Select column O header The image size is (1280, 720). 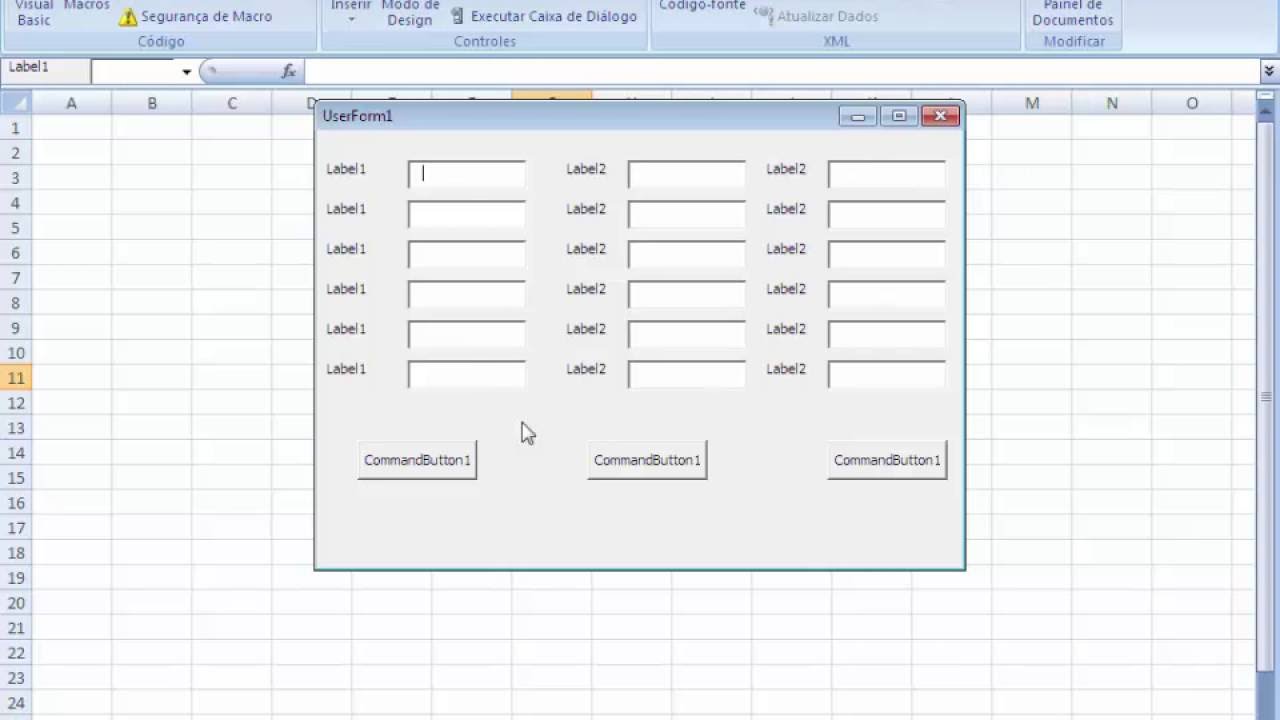tap(1192, 103)
